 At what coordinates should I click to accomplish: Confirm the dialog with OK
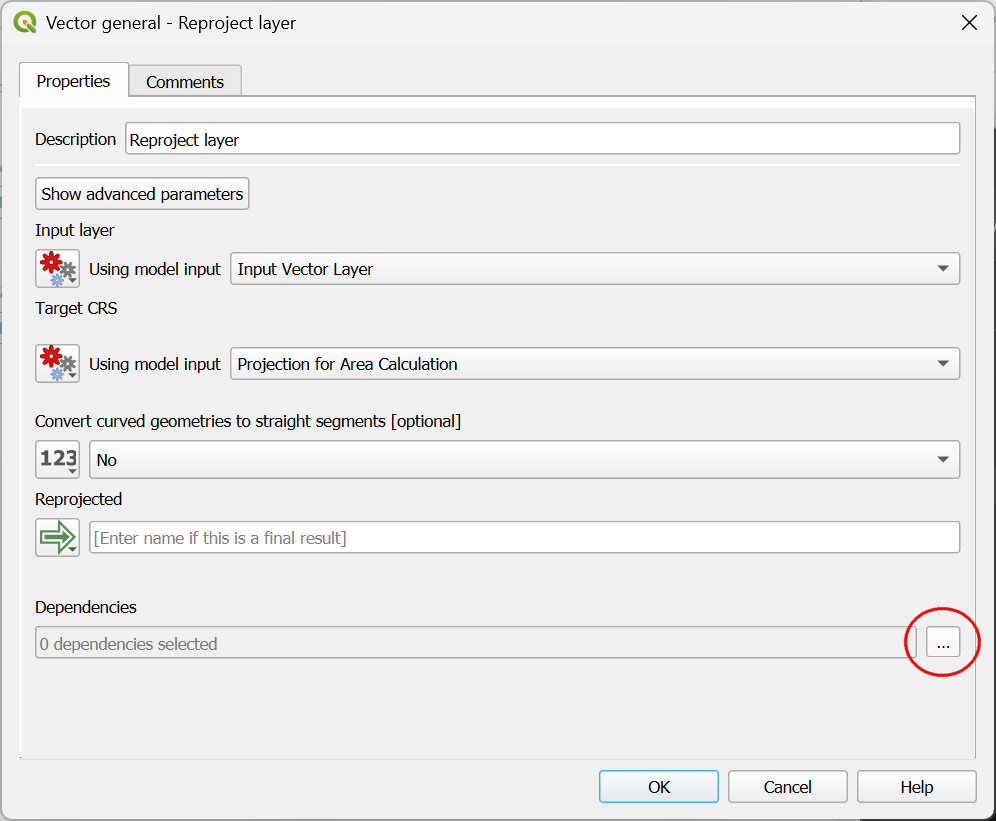coord(658,787)
